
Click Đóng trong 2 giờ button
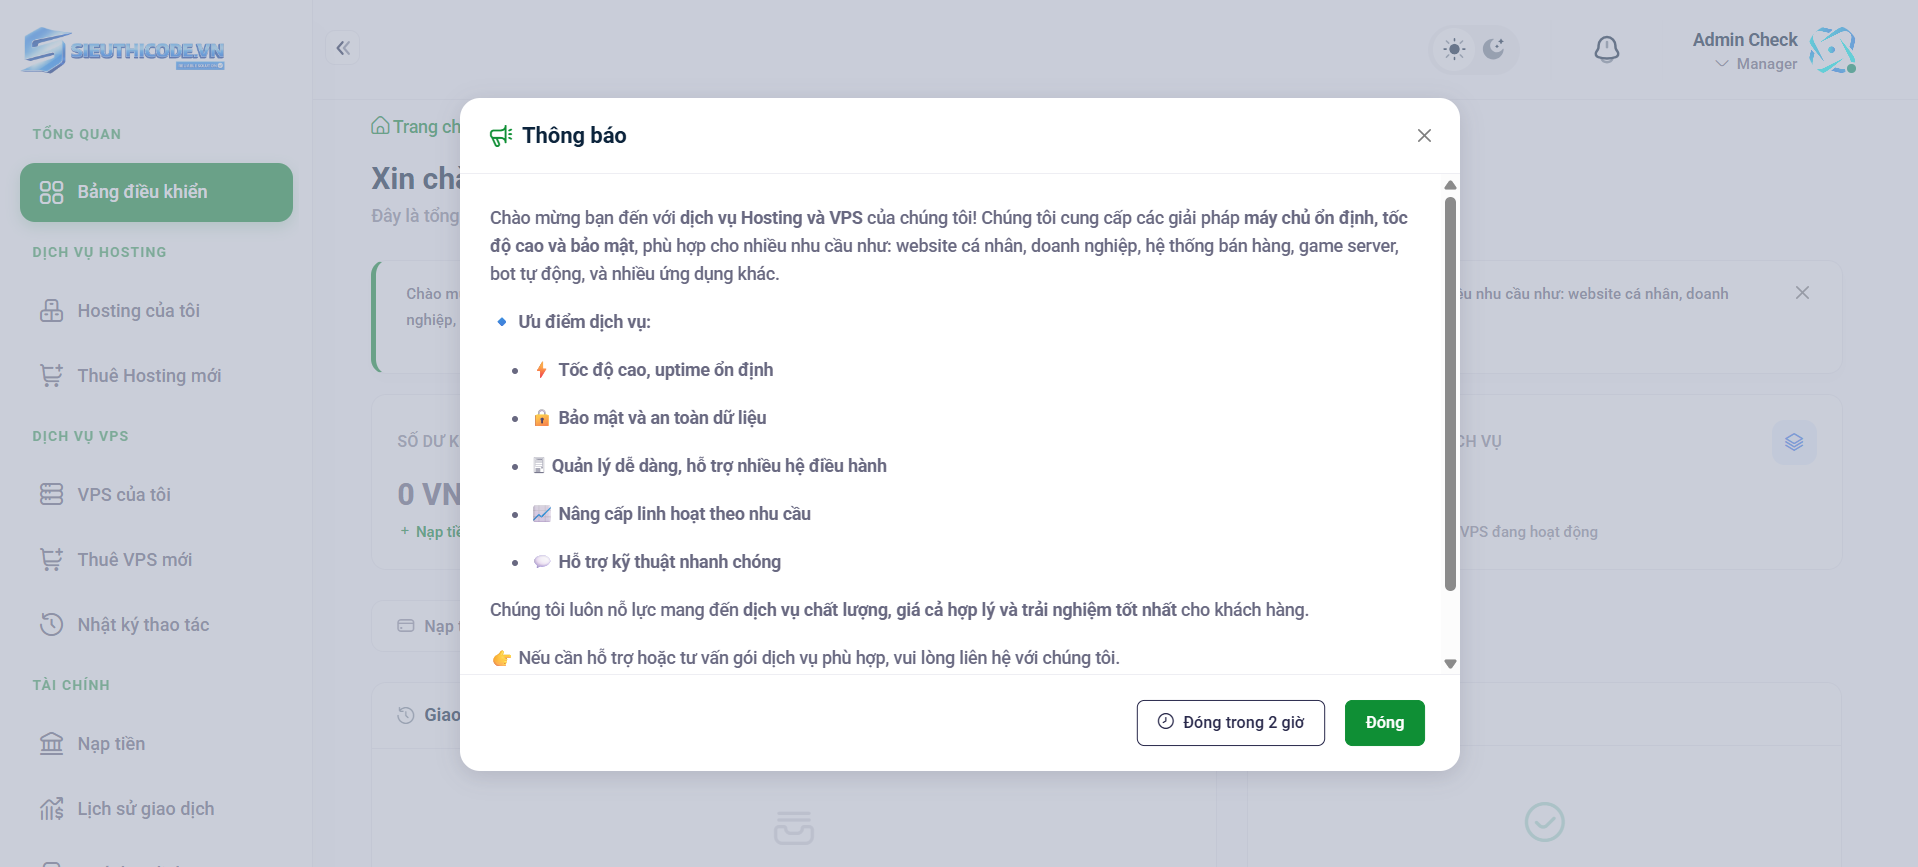(x=1230, y=723)
